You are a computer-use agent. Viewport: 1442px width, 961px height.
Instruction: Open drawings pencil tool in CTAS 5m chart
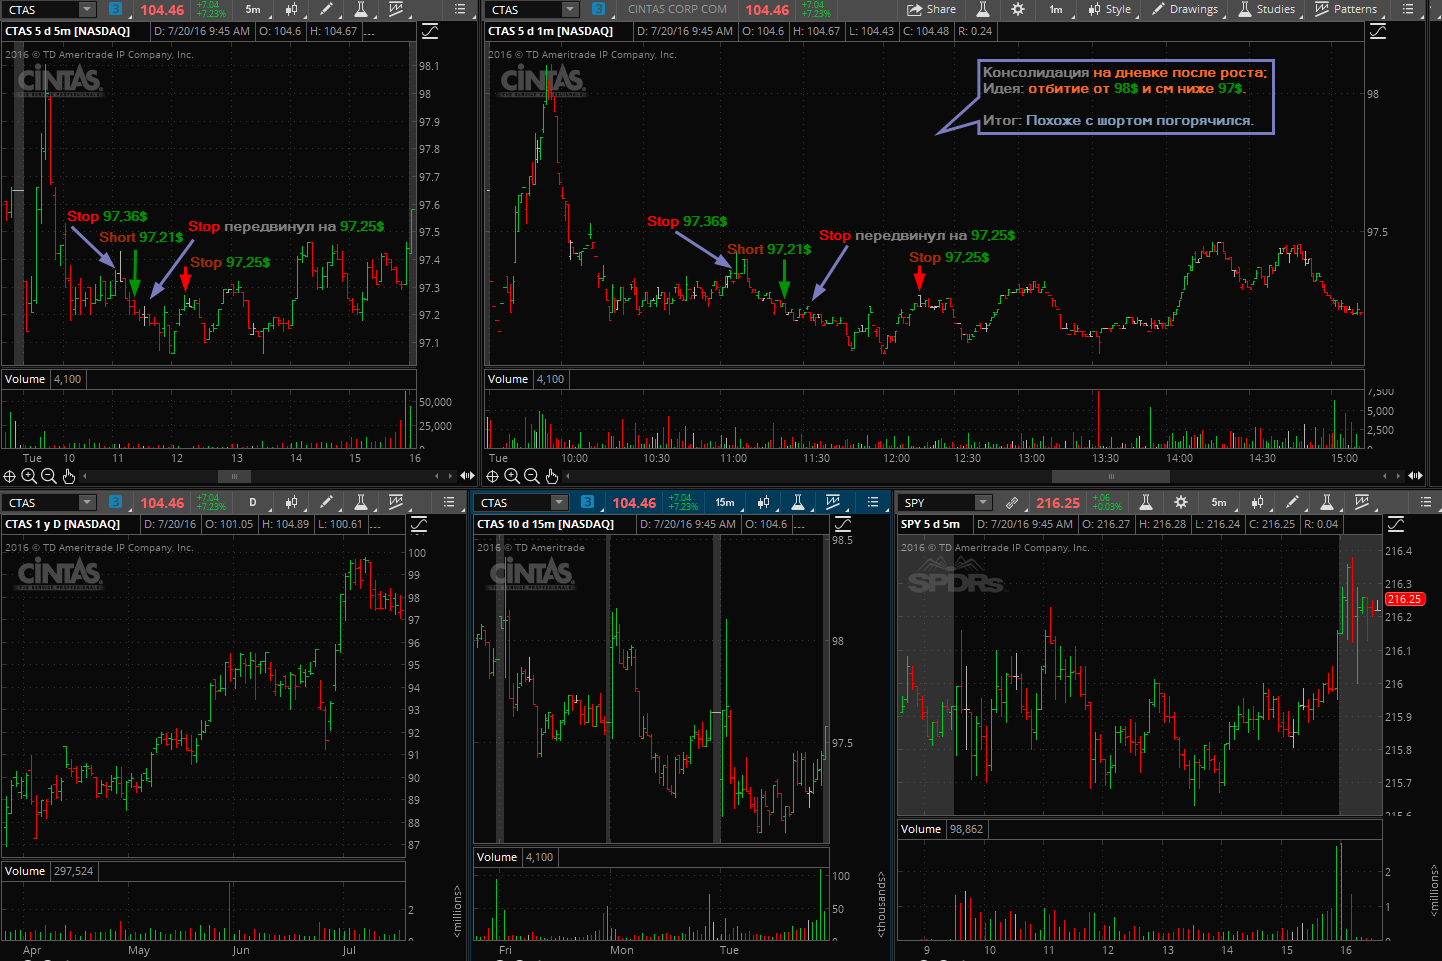coord(326,9)
